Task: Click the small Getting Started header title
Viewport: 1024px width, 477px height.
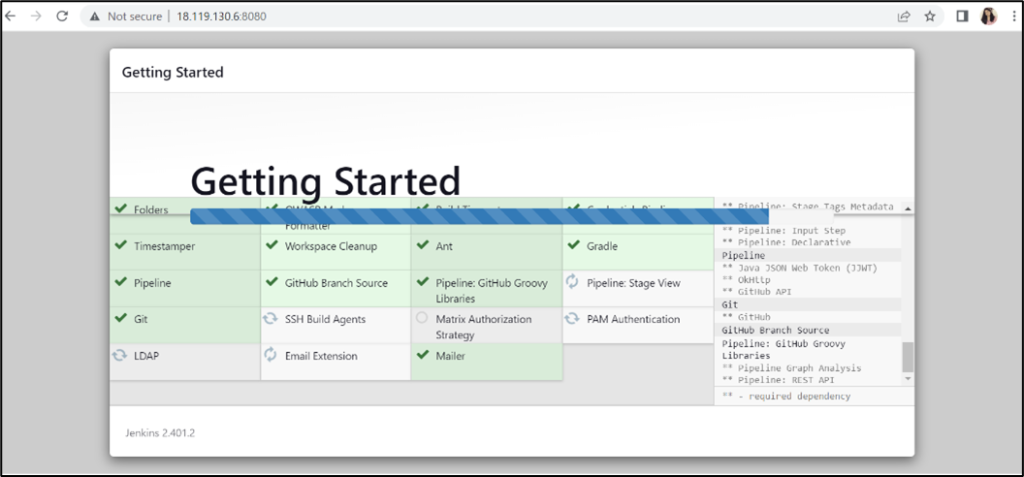Action: tap(172, 72)
